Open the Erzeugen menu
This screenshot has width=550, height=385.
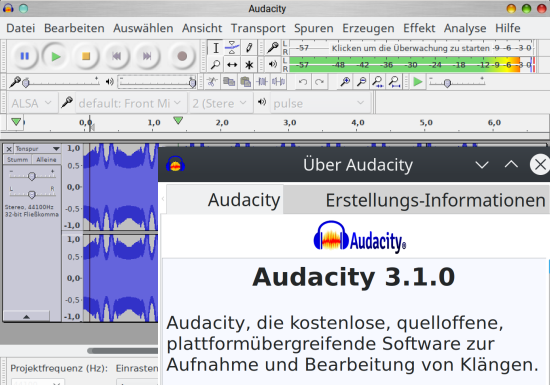point(368,28)
